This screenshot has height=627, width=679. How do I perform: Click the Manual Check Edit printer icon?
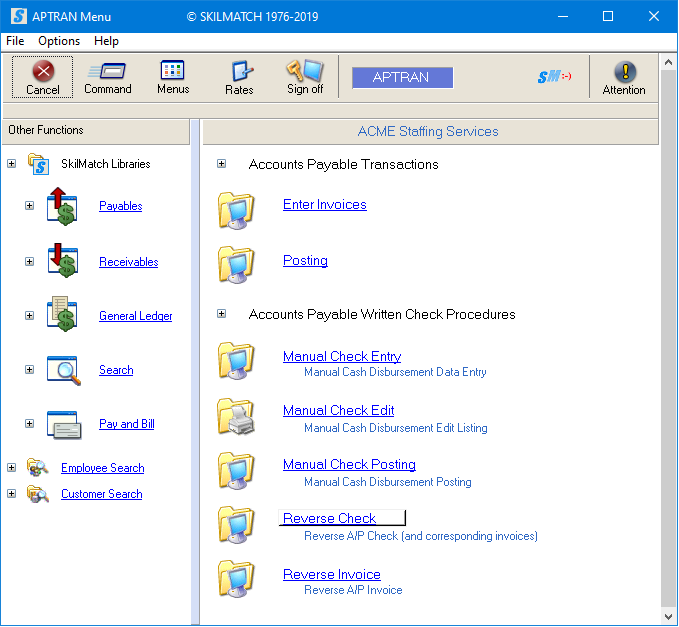[236, 416]
